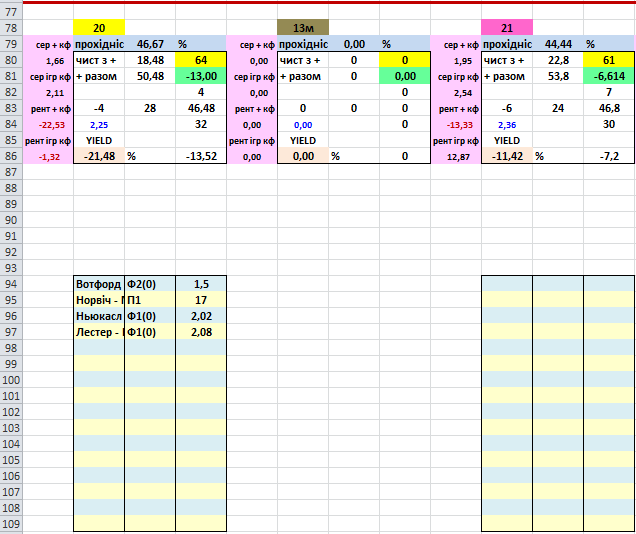
Task: Select the yellow cell showing 61
Action: [x=609, y=60]
